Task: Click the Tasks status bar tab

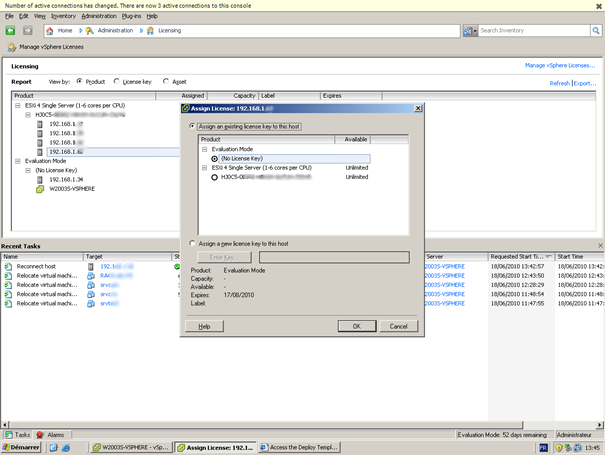Action: 17,435
